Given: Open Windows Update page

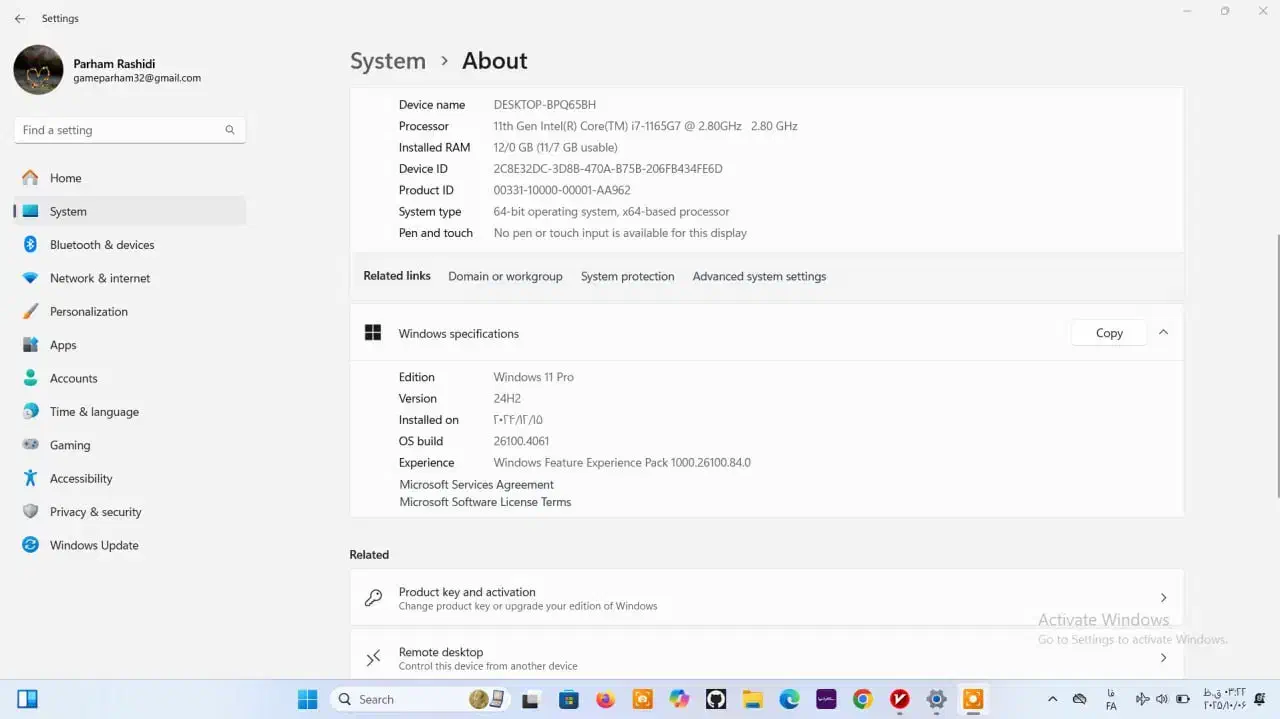Looking at the screenshot, I should [x=93, y=546].
